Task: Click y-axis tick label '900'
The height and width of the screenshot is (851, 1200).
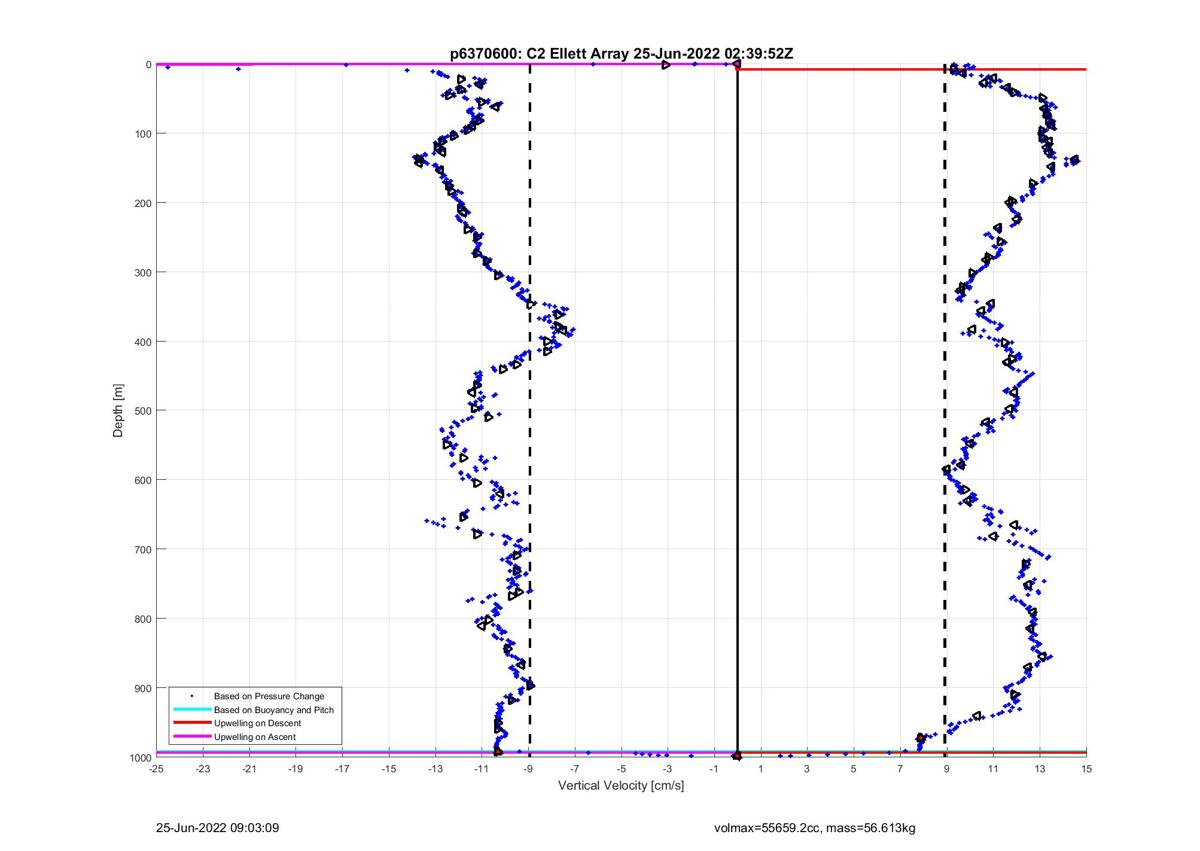Action: [x=143, y=688]
